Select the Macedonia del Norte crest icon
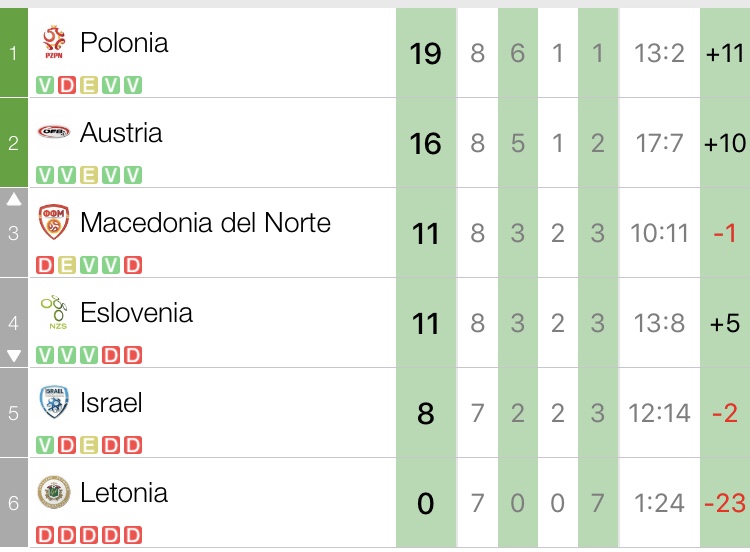Image resolution: width=750 pixels, height=552 pixels. pyautogui.click(x=53, y=222)
